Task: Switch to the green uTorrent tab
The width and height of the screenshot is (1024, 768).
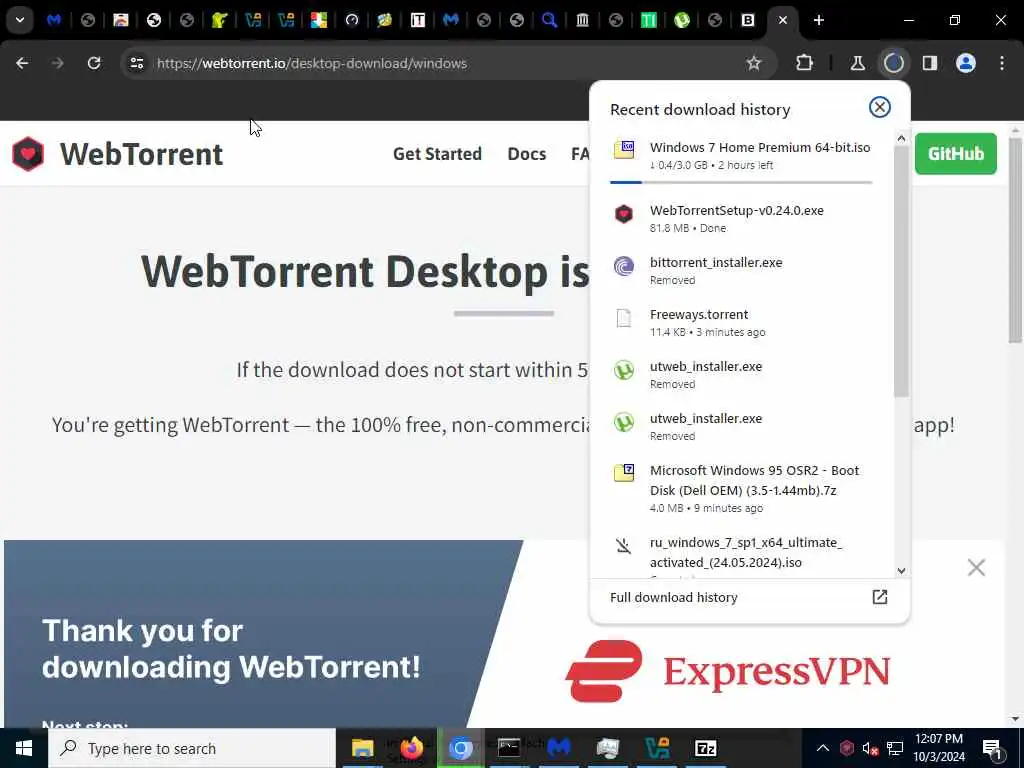Action: (682, 20)
